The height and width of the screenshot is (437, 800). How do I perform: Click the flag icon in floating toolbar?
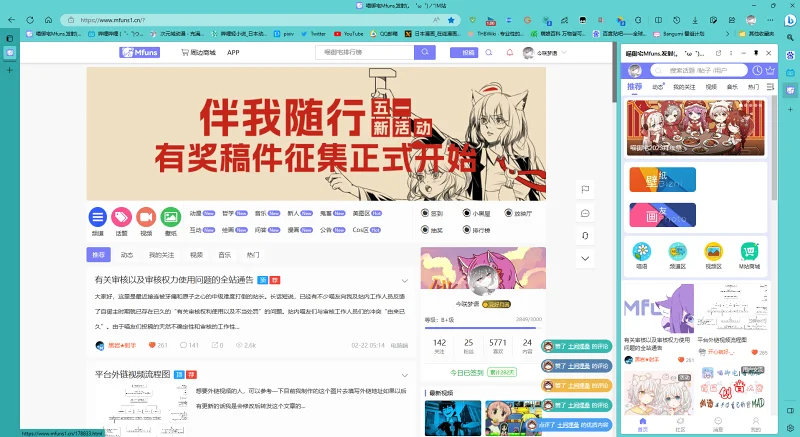pyautogui.click(x=585, y=189)
